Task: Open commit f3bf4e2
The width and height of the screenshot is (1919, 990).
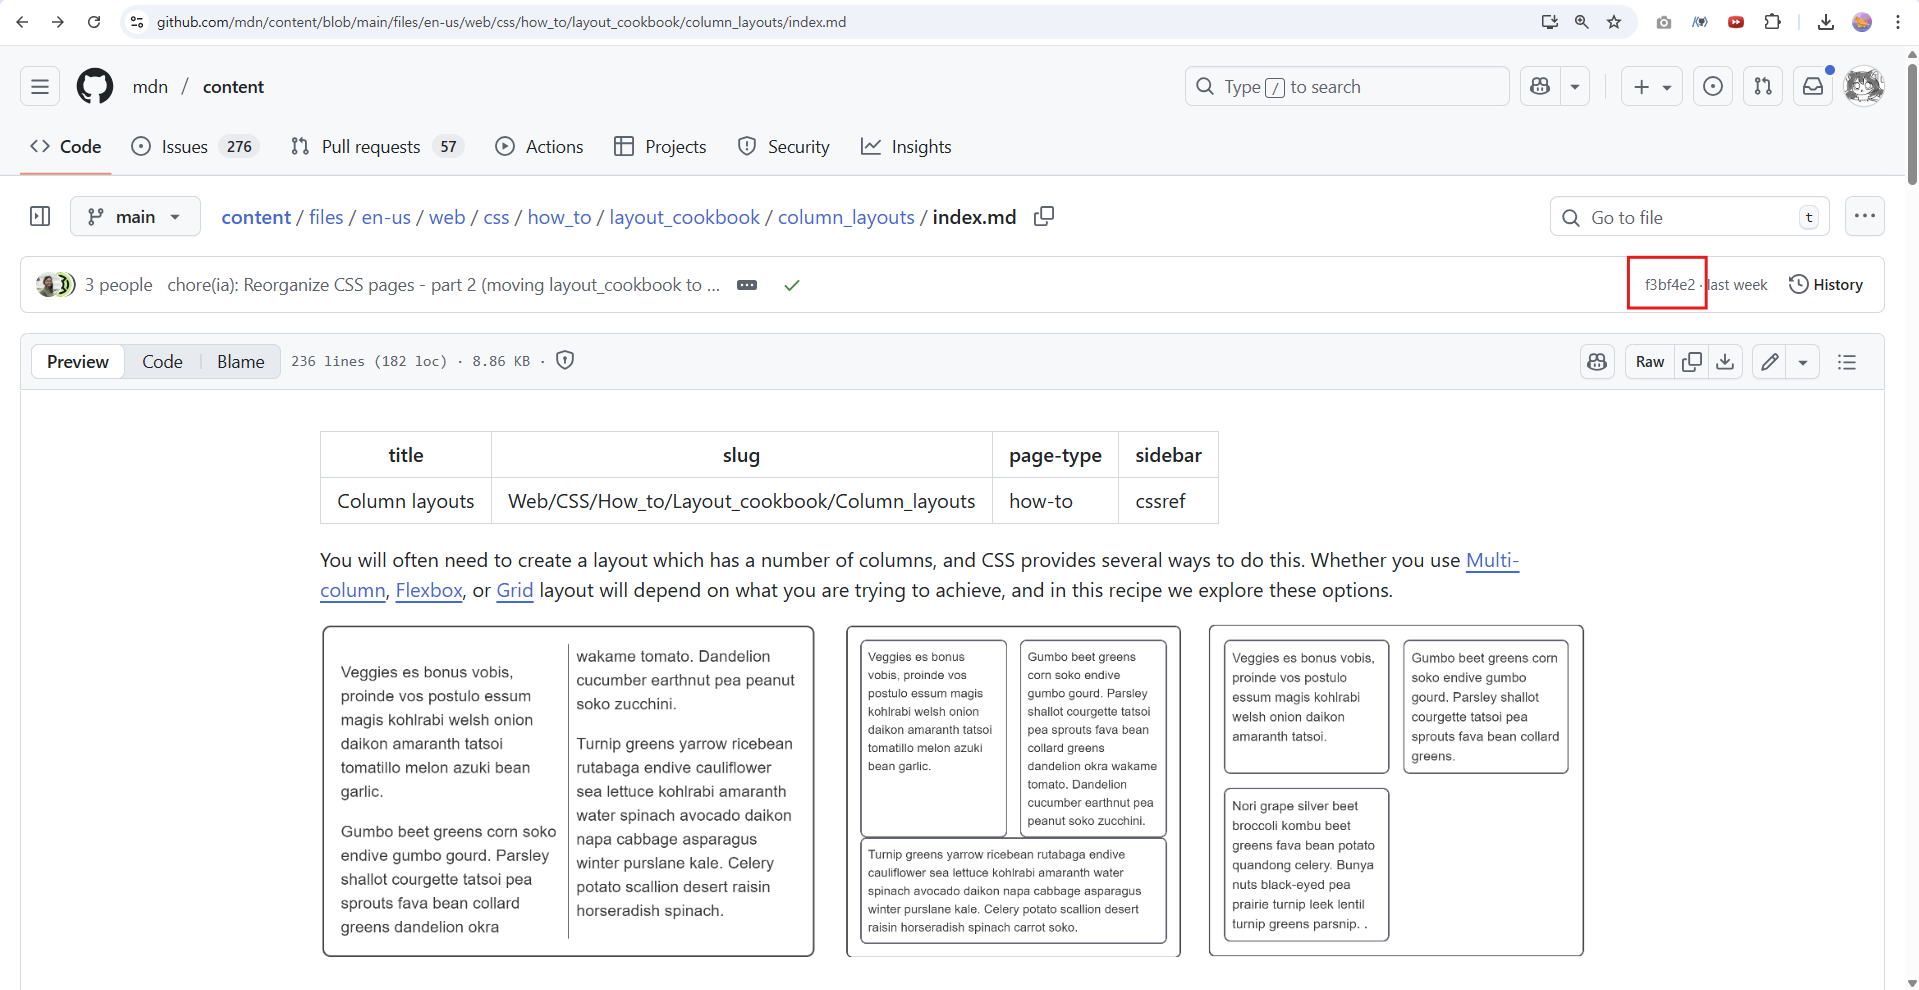Action: point(1670,285)
